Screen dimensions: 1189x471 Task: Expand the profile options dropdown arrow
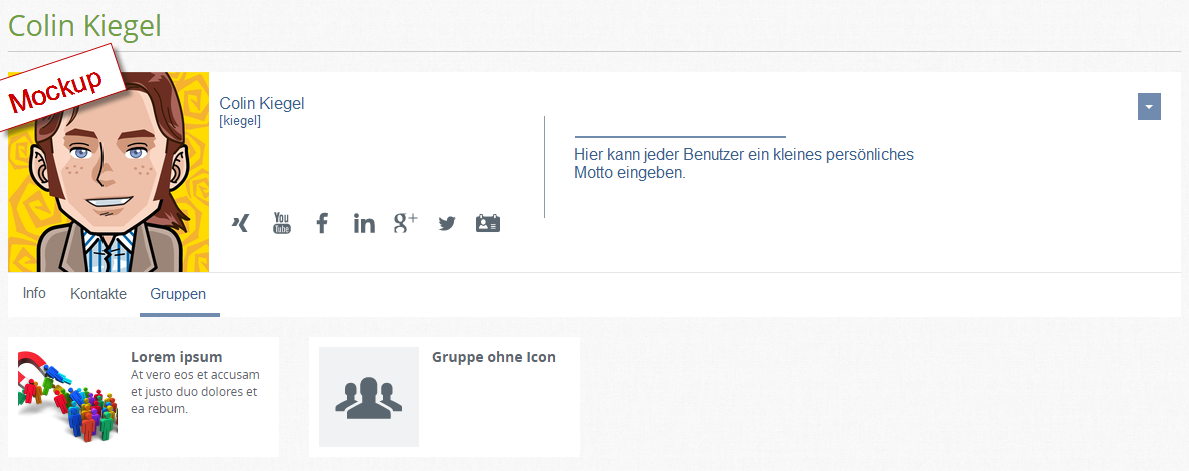click(1149, 106)
